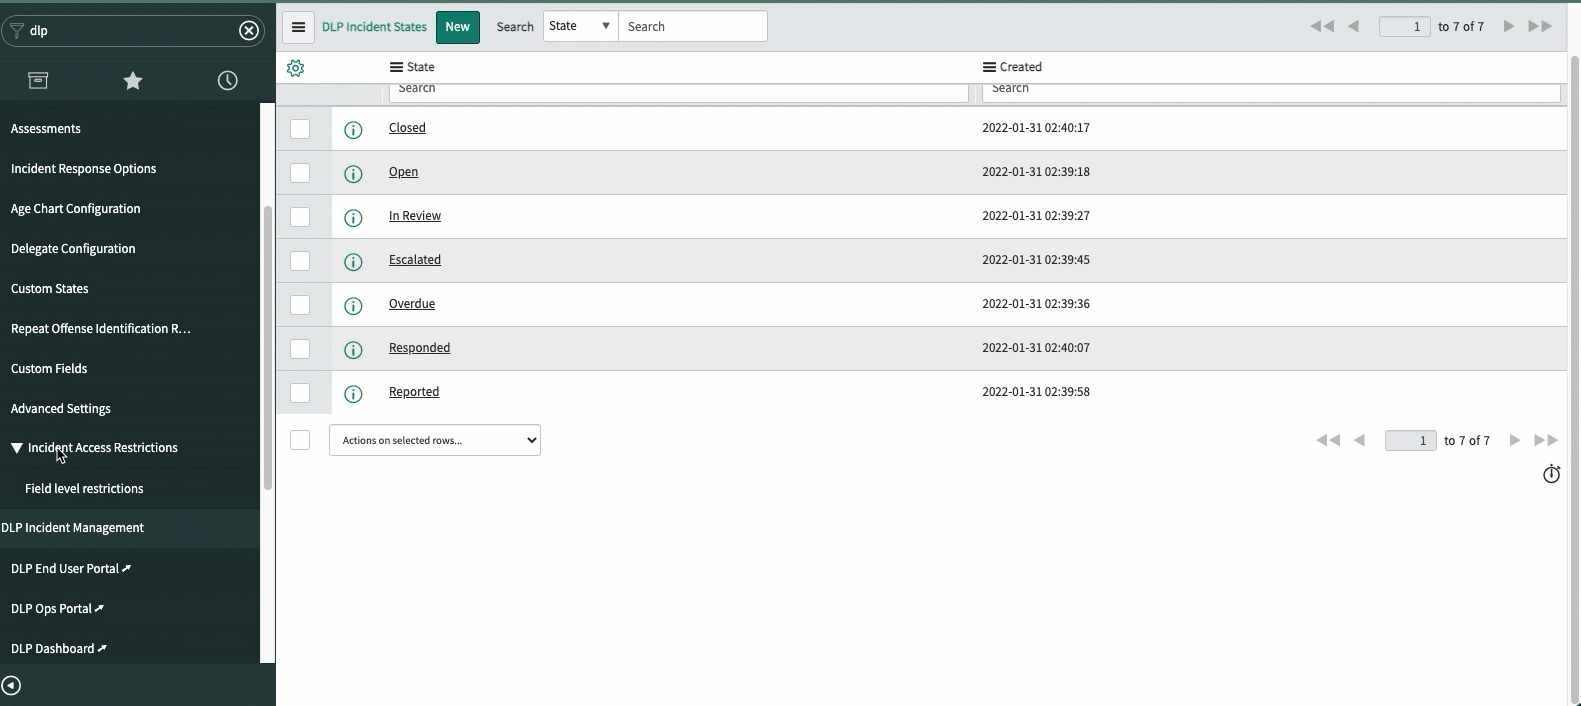Tick the checkbox for Closed row

(300, 129)
